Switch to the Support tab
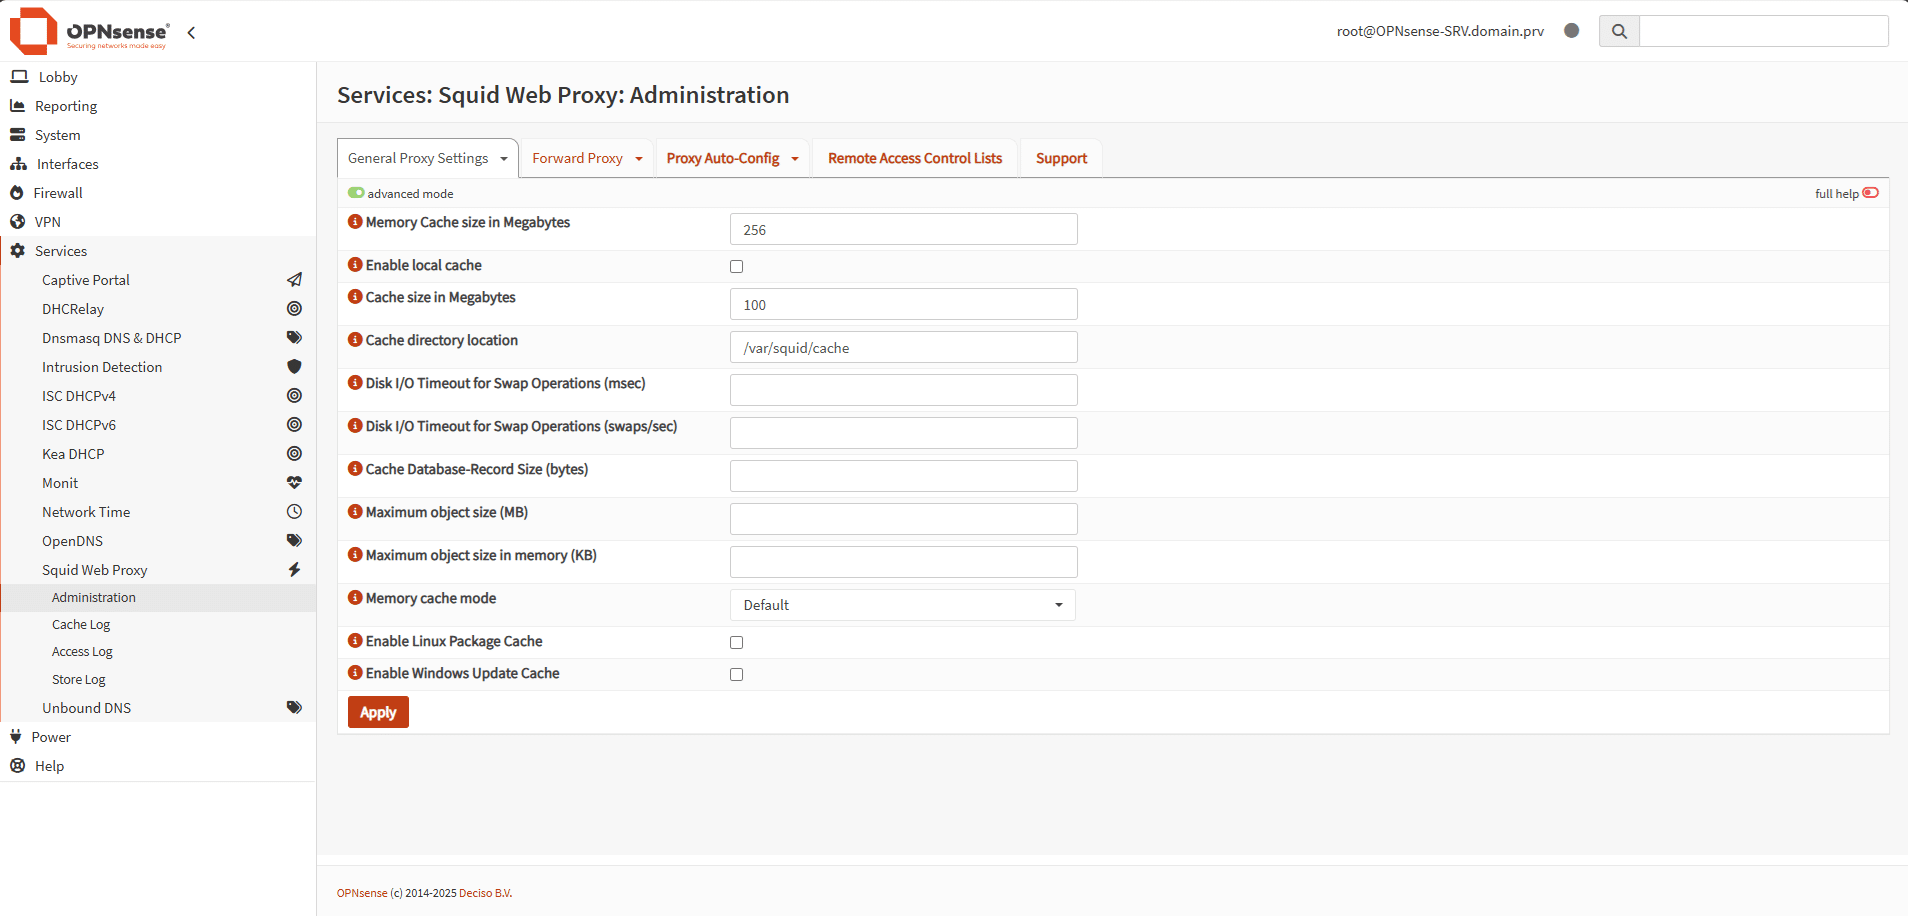Screen dimensions: 1908x916 1061,158
